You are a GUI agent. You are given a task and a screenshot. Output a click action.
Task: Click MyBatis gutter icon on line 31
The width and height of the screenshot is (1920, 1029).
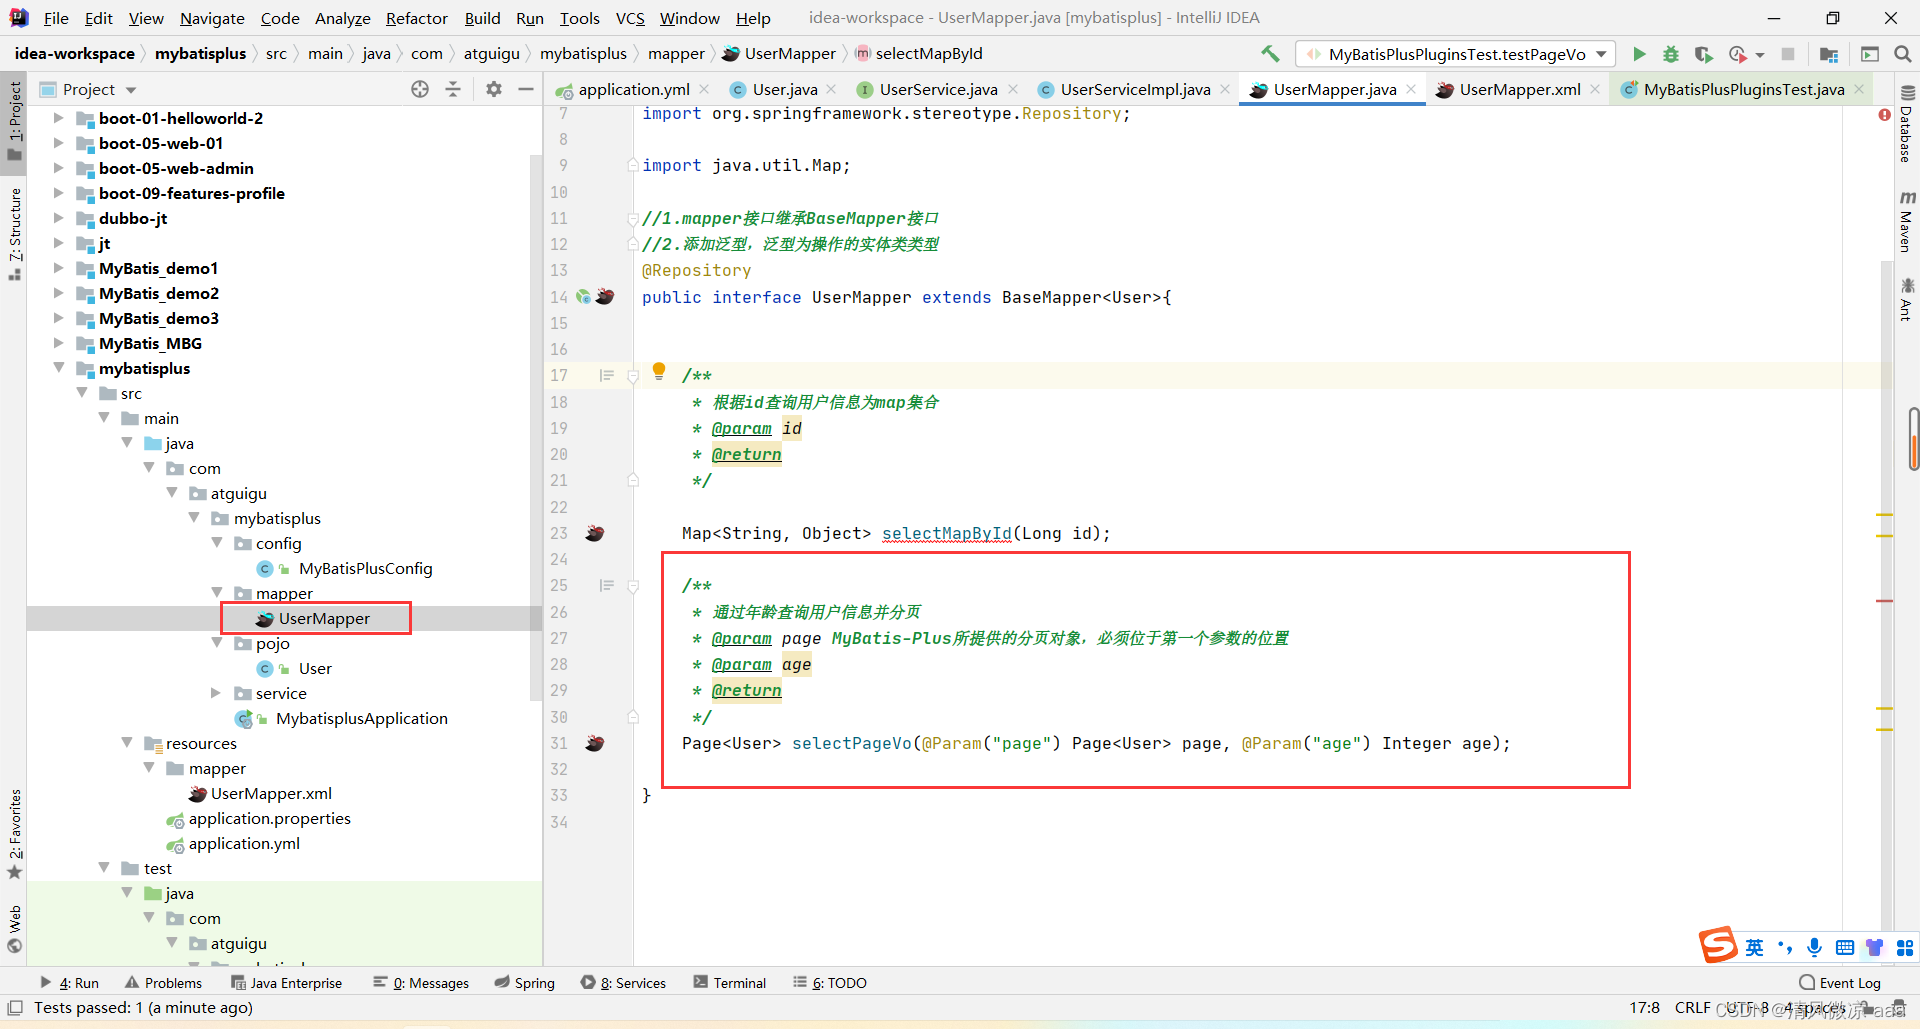coord(595,743)
